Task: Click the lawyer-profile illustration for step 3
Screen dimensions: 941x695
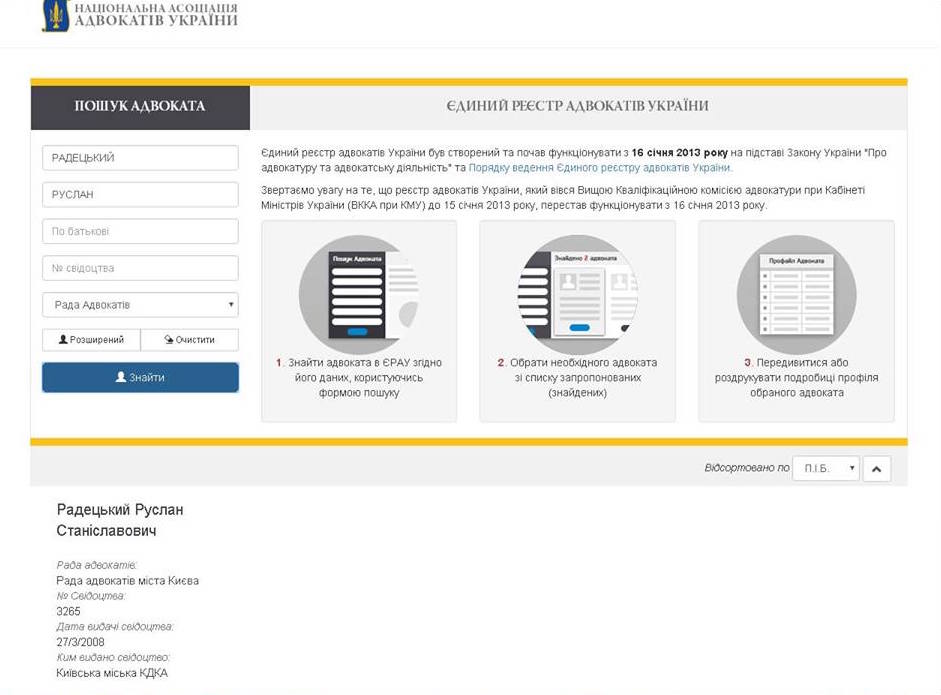Action: click(796, 293)
